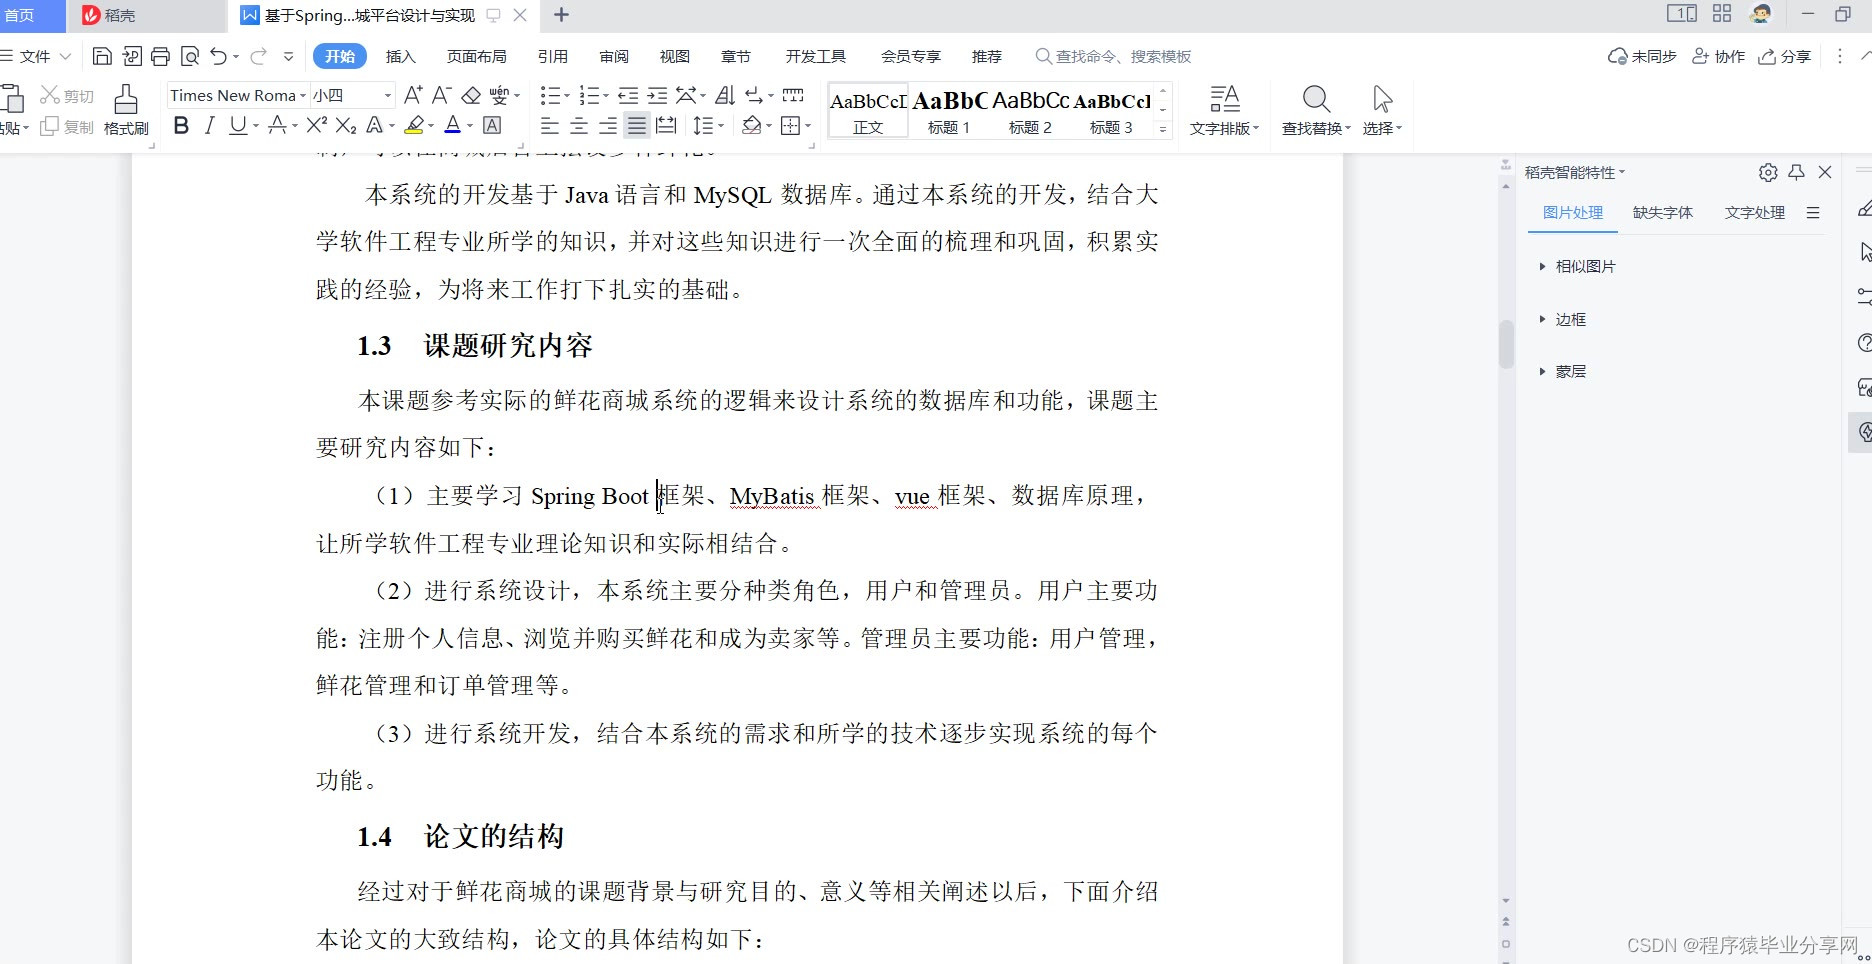Click the 协作 collaboration icon
The width and height of the screenshot is (1872, 964).
click(x=1718, y=56)
